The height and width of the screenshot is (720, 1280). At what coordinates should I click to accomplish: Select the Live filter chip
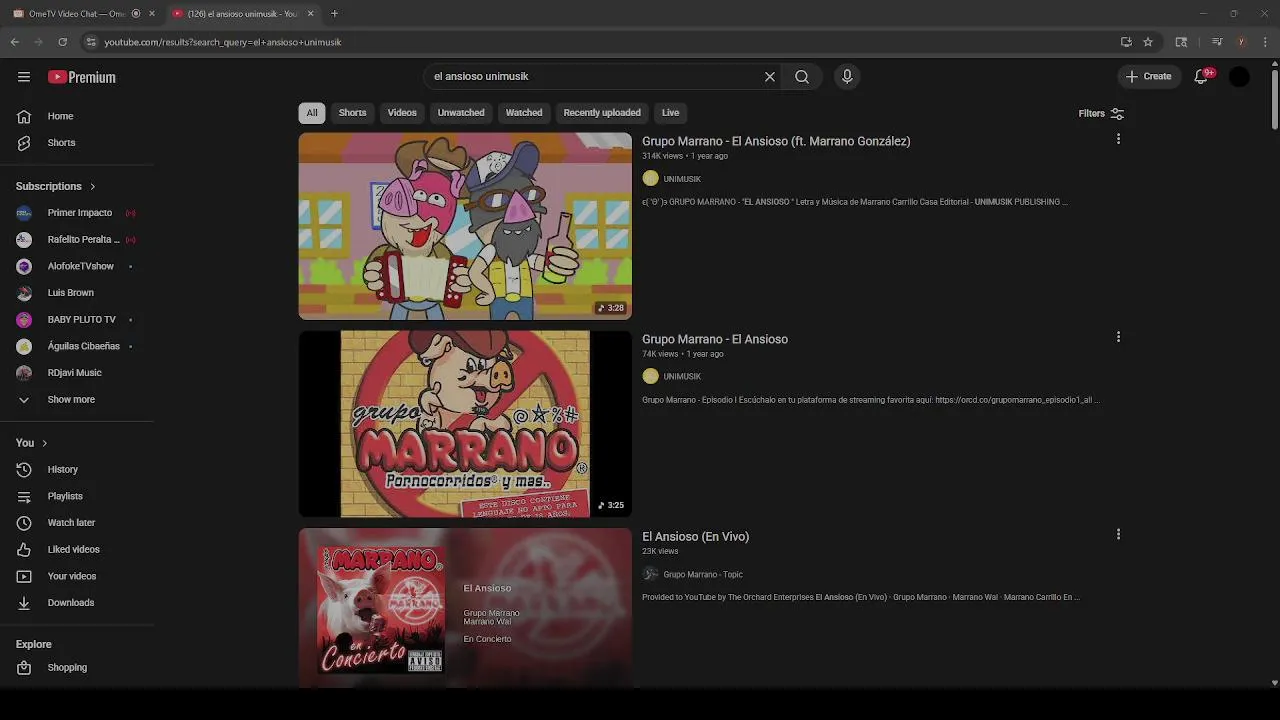[x=670, y=113]
